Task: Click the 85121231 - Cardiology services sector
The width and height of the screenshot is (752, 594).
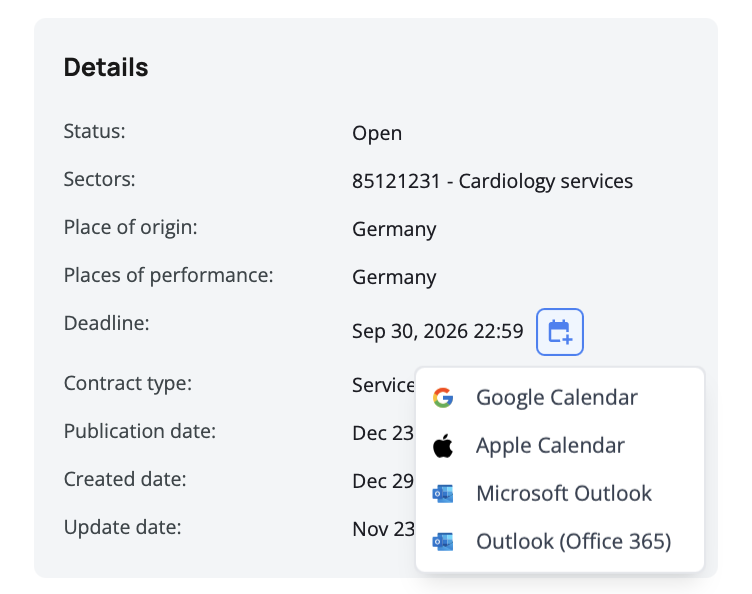Action: 492,182
